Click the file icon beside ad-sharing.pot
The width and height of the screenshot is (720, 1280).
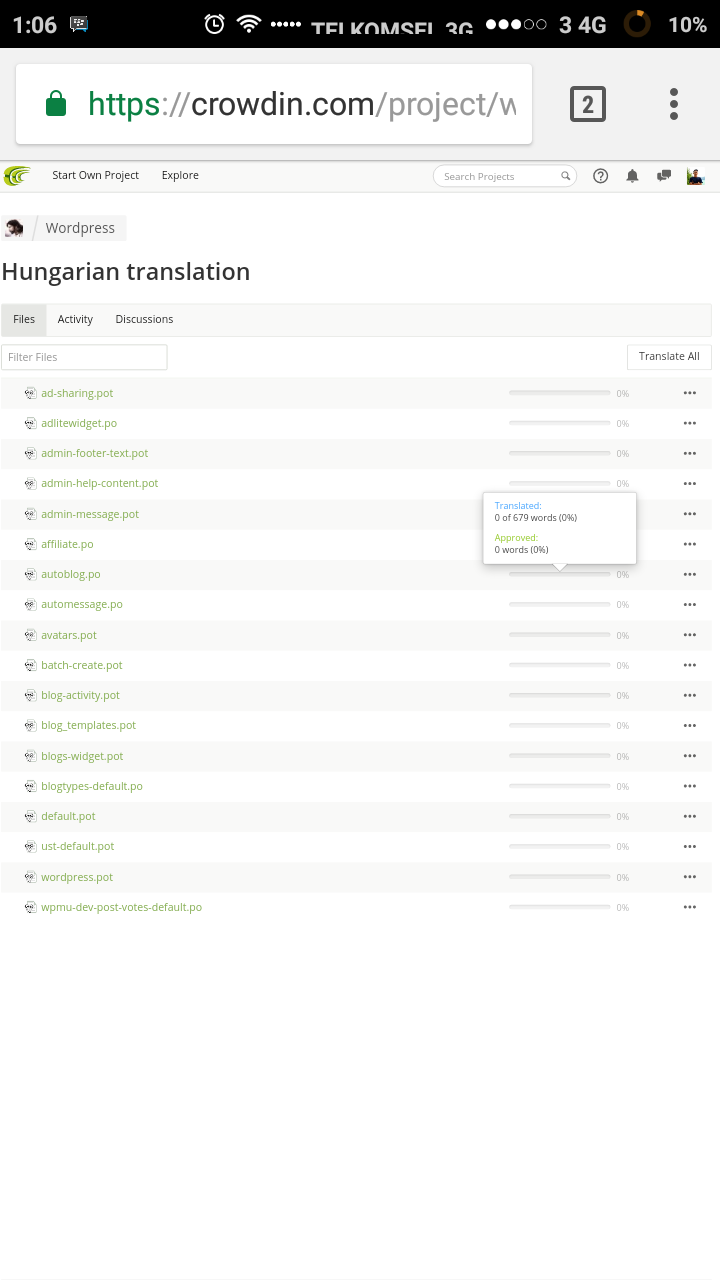tap(30, 393)
